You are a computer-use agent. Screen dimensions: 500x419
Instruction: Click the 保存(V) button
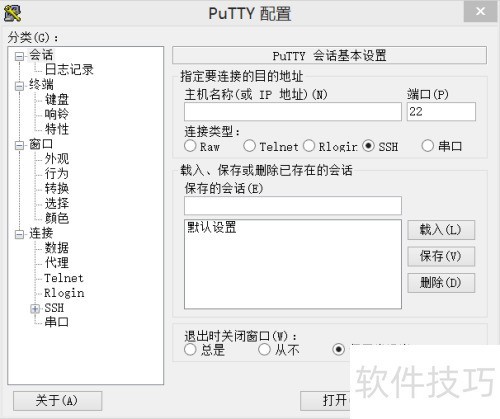[x=441, y=256]
